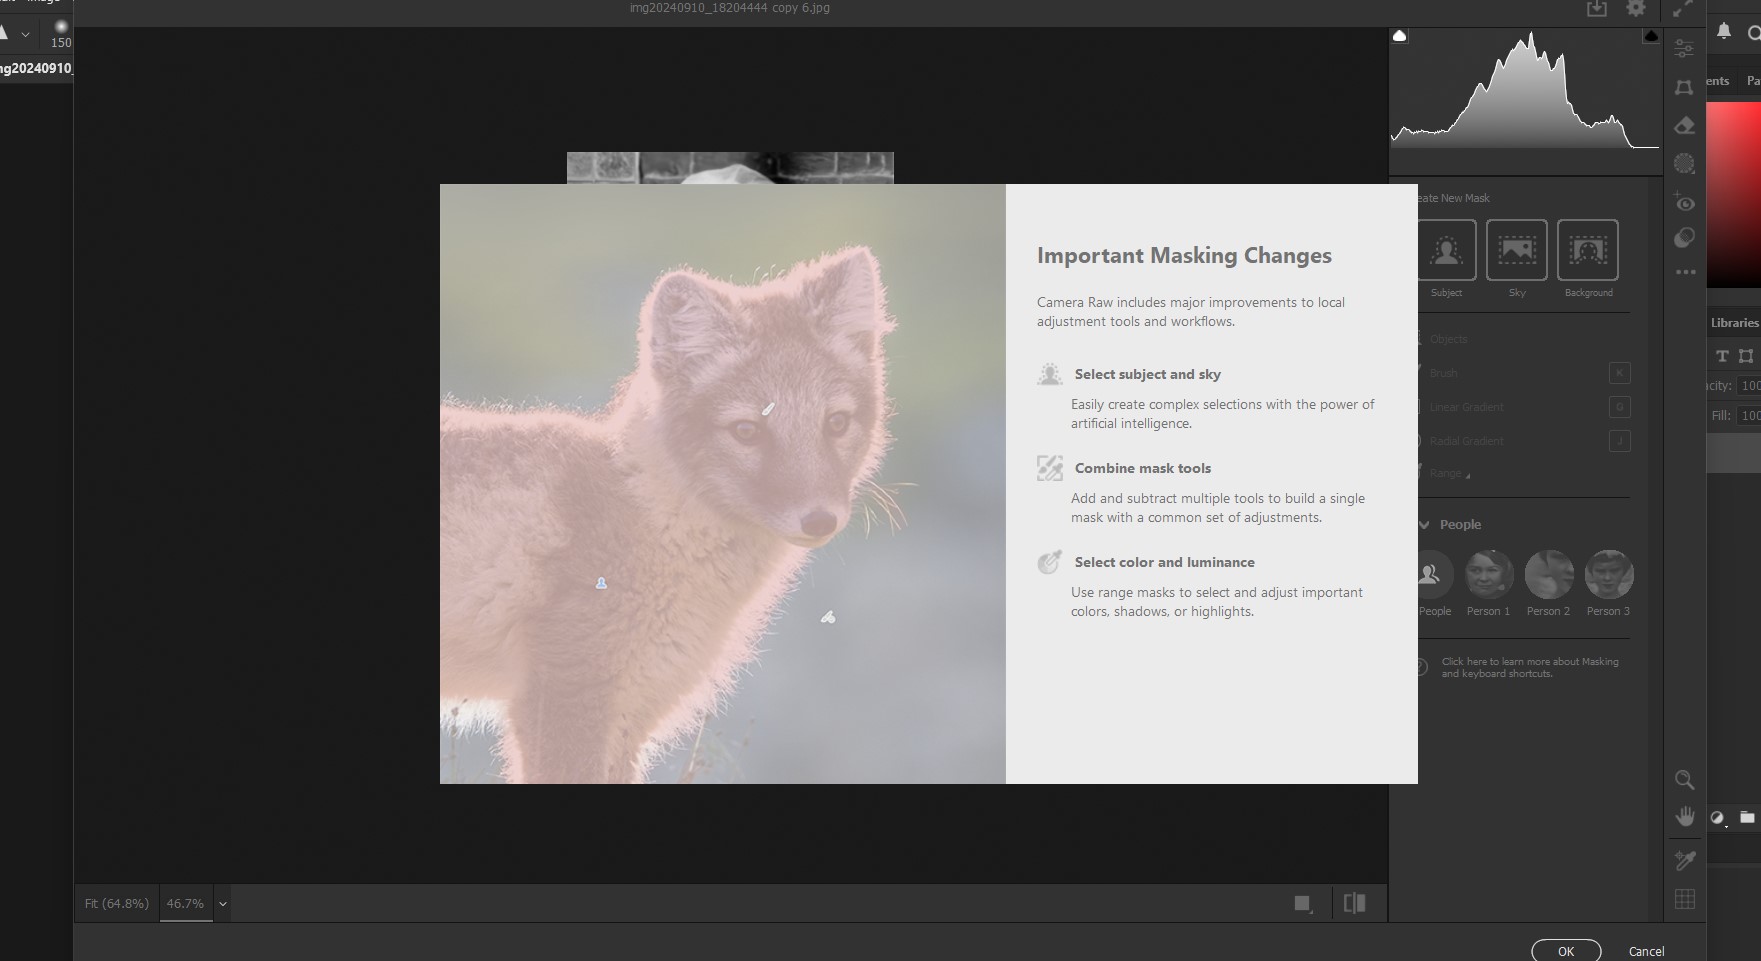Select the Healing tool
The width and height of the screenshot is (1761, 961).
[1684, 125]
